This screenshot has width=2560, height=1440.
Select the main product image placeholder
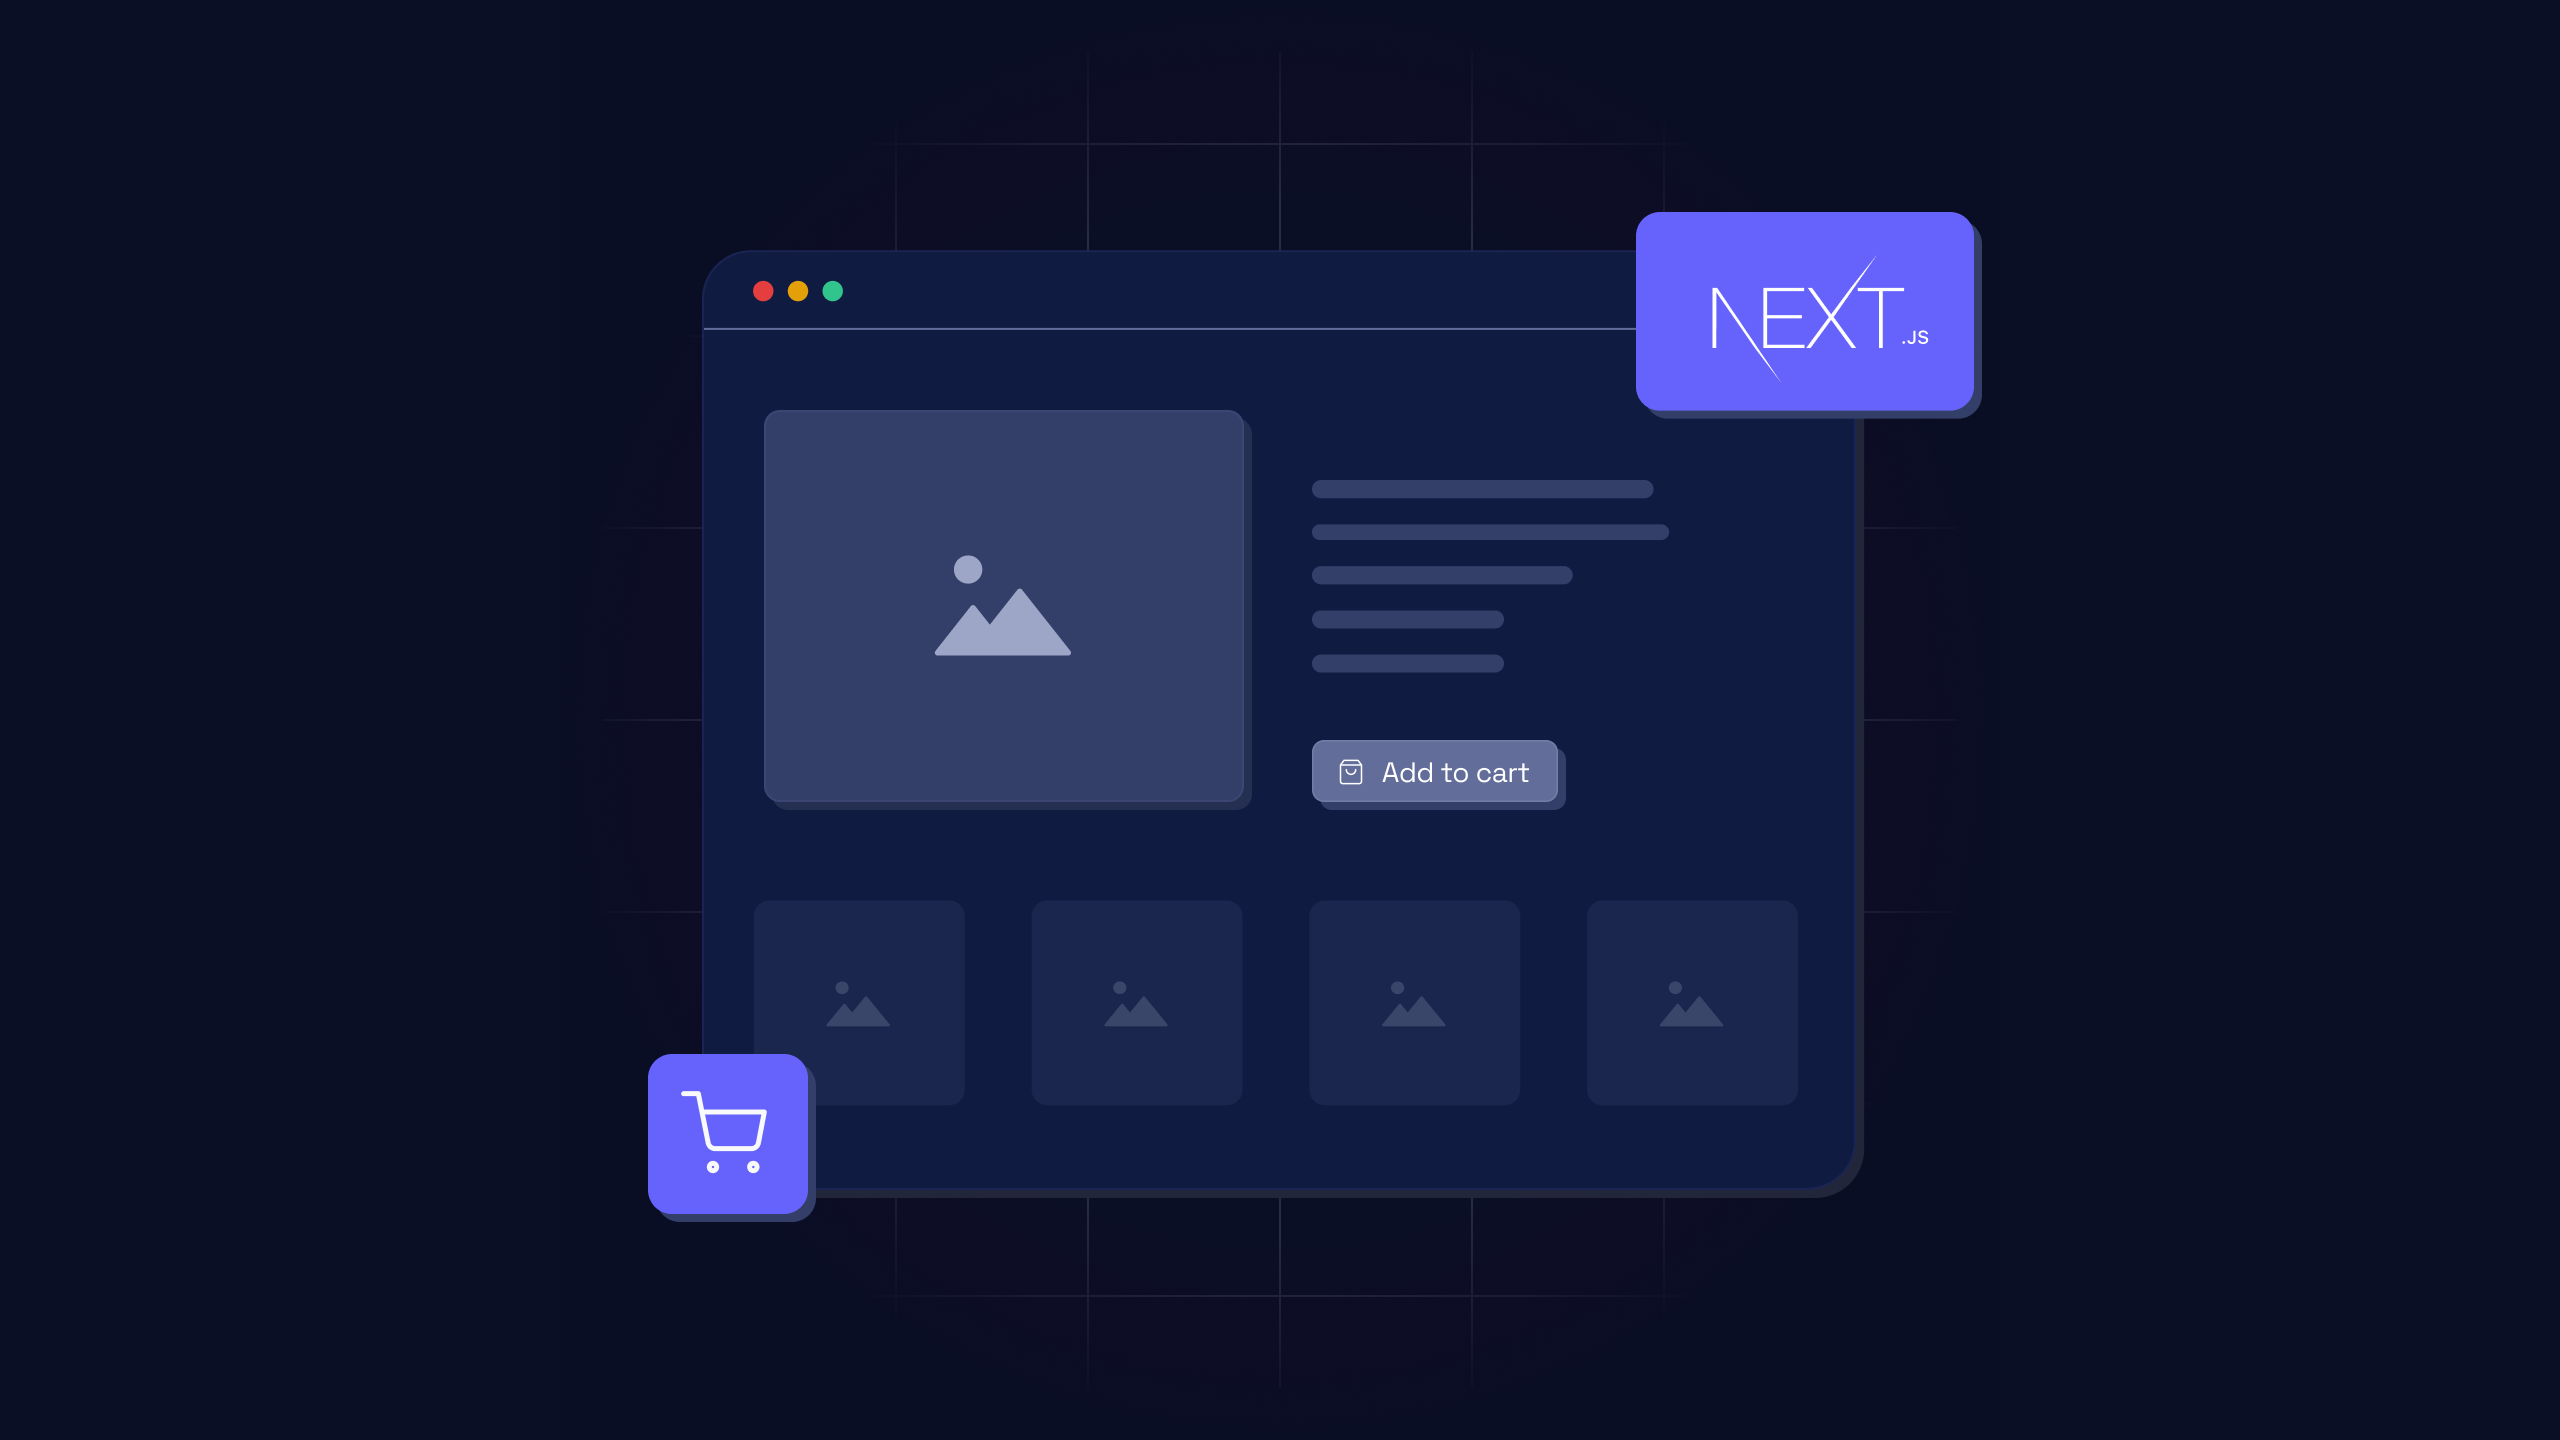[x=1002, y=605]
